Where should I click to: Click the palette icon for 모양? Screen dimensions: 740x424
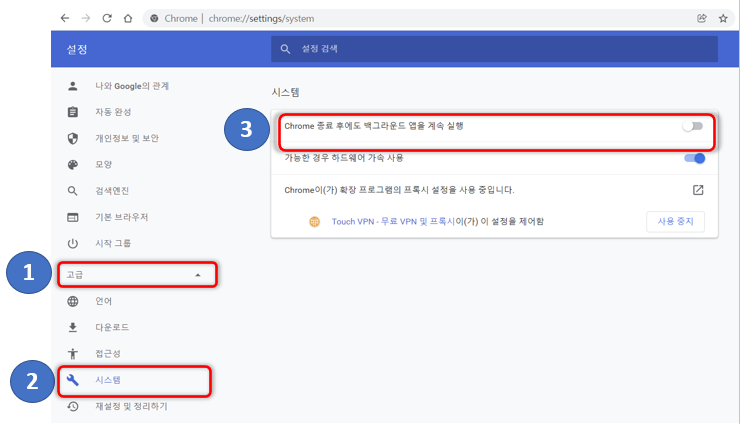tap(73, 164)
